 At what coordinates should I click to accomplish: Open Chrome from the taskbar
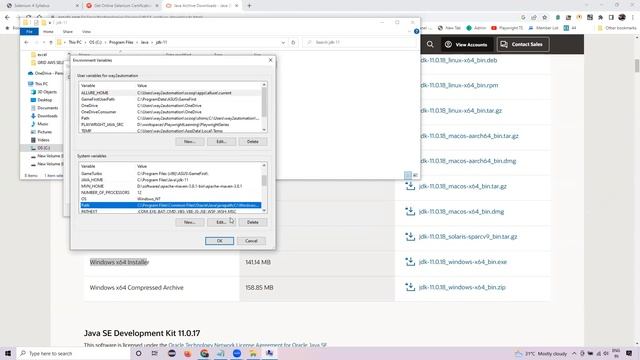pos(204,353)
